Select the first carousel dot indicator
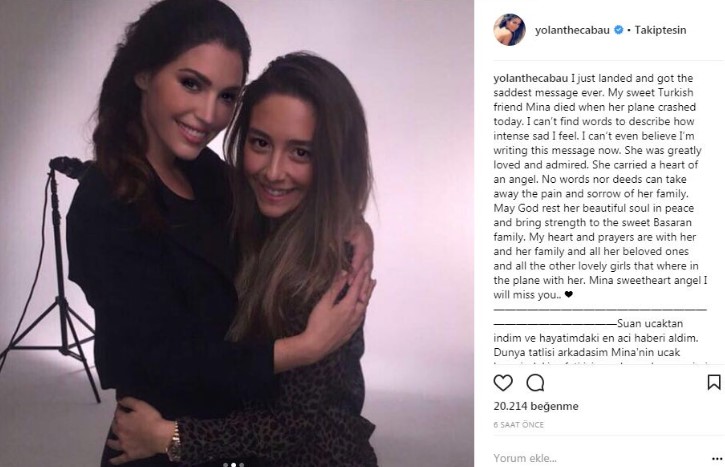The height and width of the screenshot is (467, 725). pyautogui.click(x=226, y=465)
